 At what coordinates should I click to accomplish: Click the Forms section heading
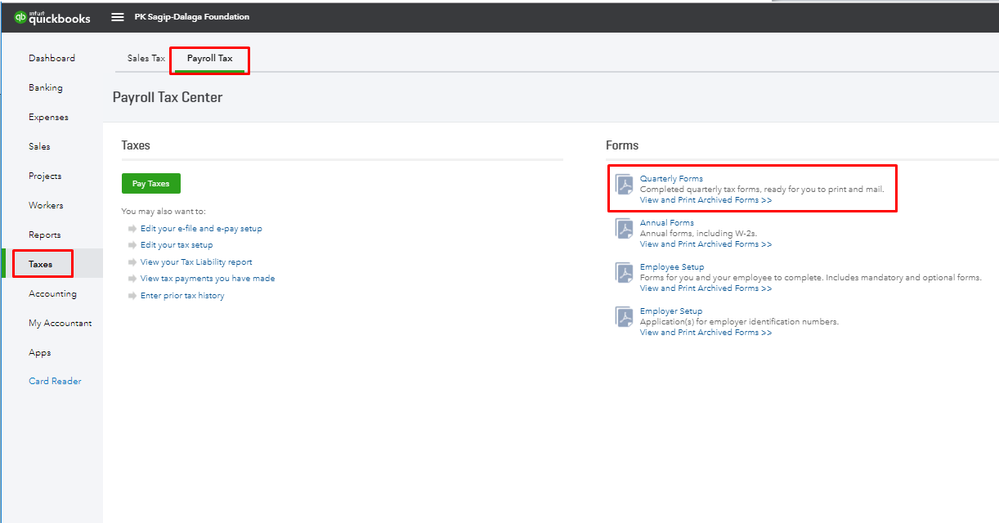click(x=622, y=145)
